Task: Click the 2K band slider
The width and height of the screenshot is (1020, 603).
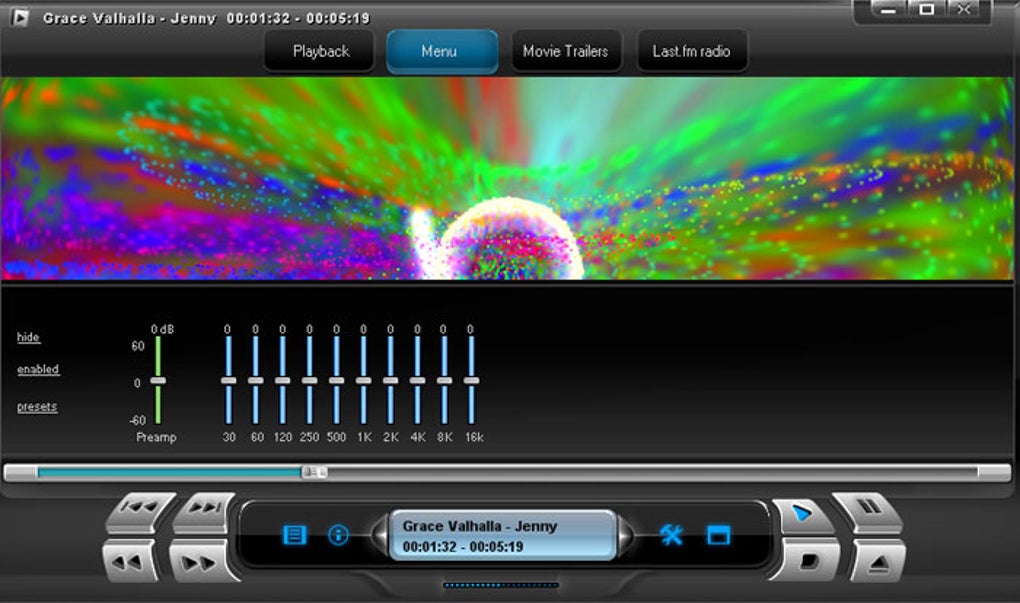Action: pos(390,381)
